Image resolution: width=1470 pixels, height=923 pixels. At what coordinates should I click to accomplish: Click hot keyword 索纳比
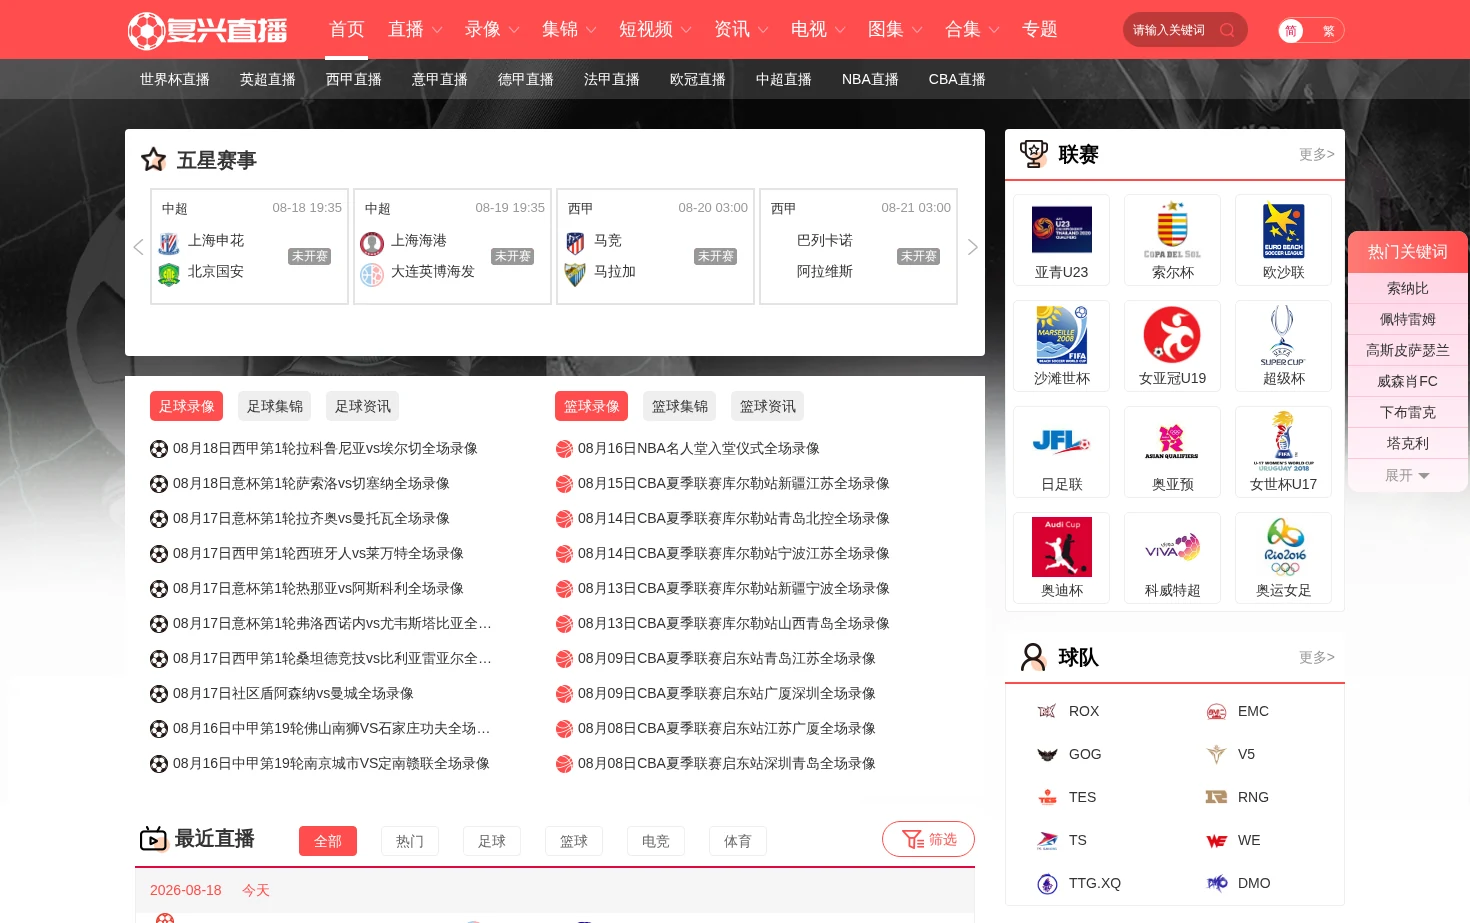pyautogui.click(x=1407, y=288)
